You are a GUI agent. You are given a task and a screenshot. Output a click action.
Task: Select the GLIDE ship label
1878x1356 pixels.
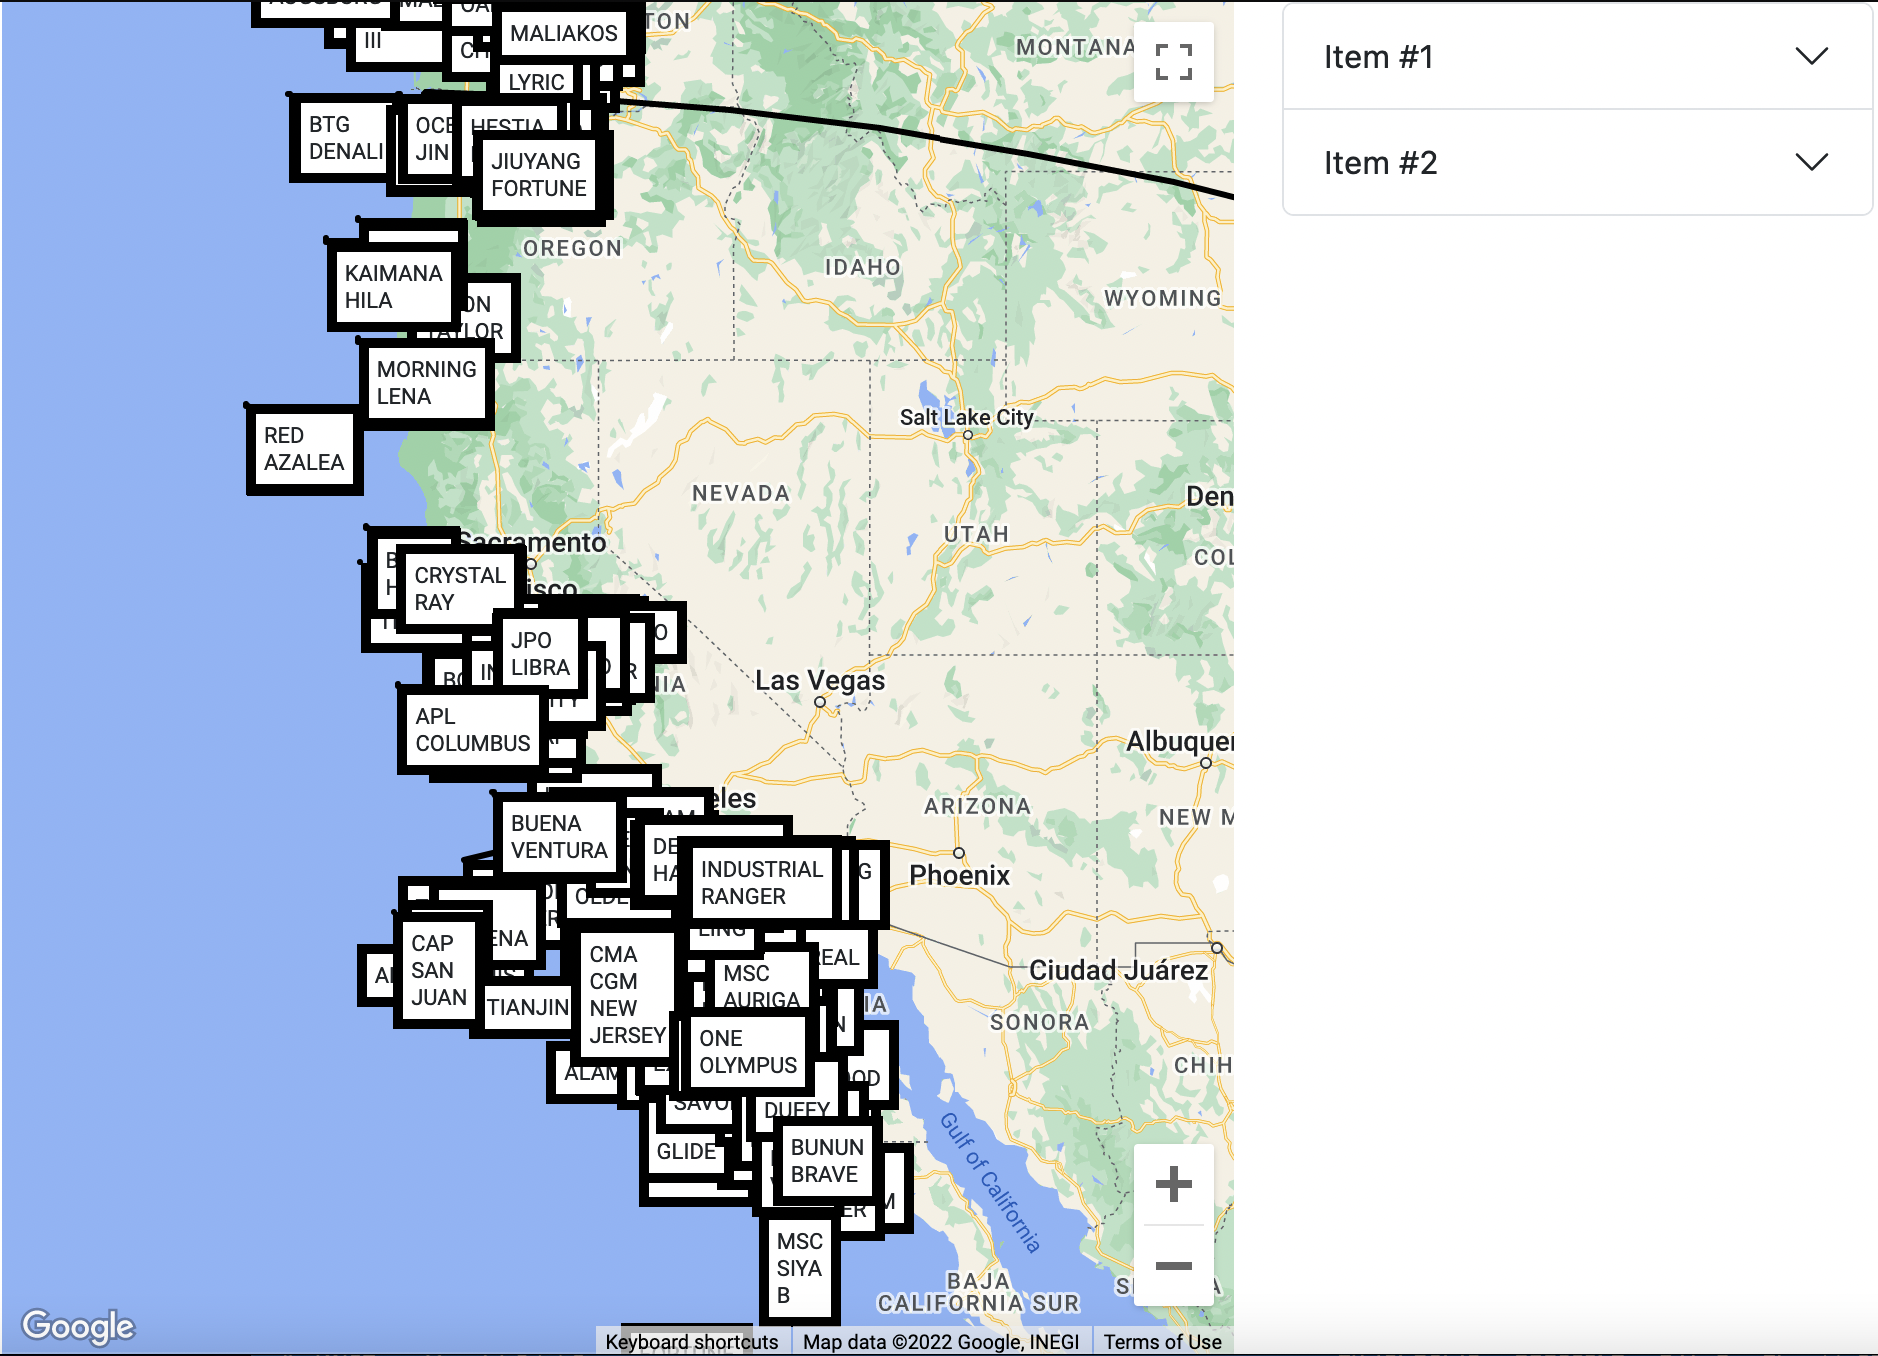[x=686, y=1152]
